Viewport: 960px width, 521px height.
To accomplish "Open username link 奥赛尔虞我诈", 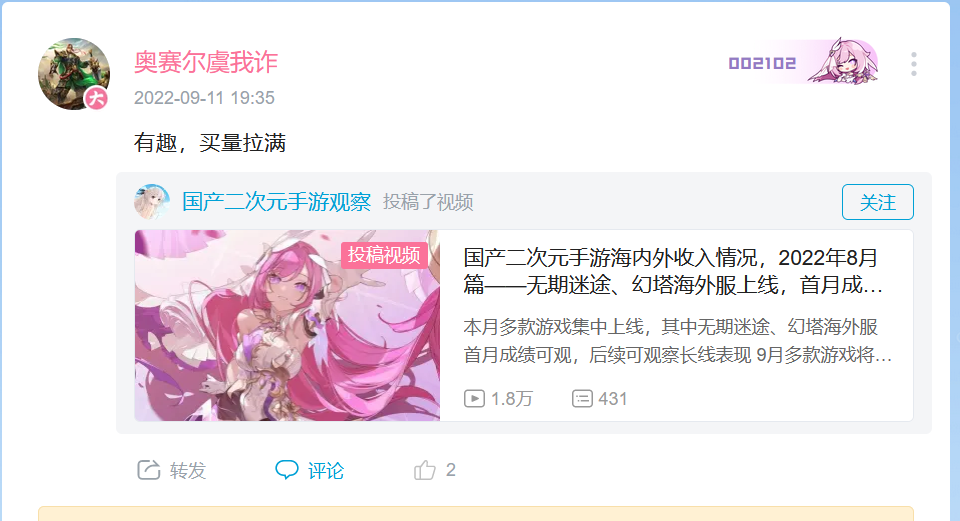I will 206,62.
